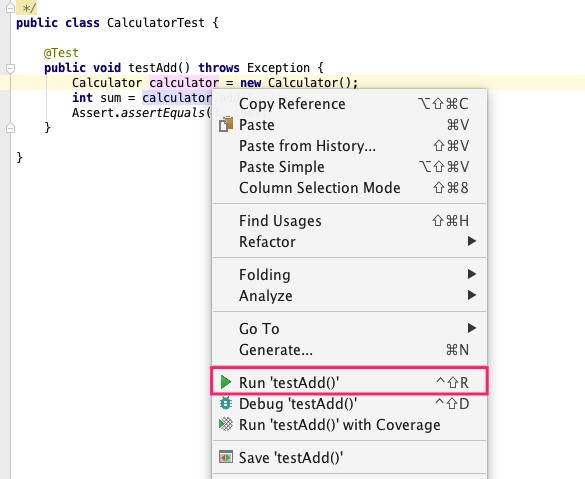Click the fold end marker at method closing brace
This screenshot has height=479, width=585.
(11, 128)
